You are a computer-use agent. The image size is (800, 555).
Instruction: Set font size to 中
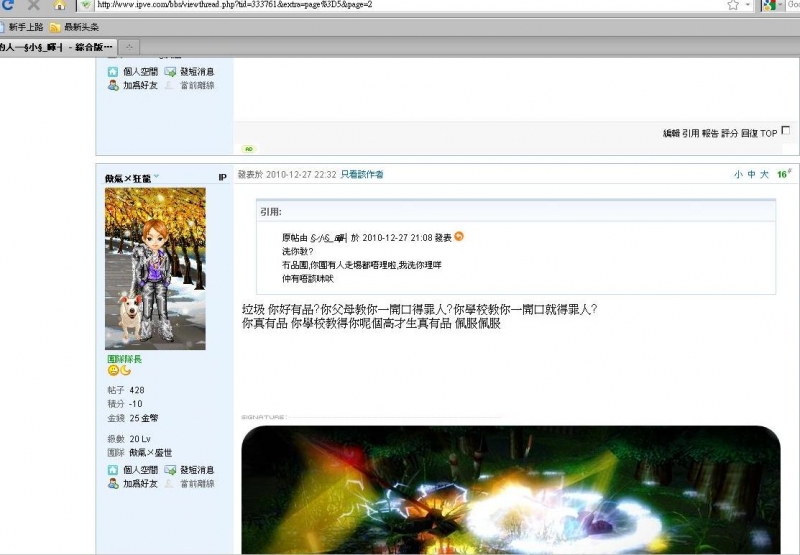point(751,174)
